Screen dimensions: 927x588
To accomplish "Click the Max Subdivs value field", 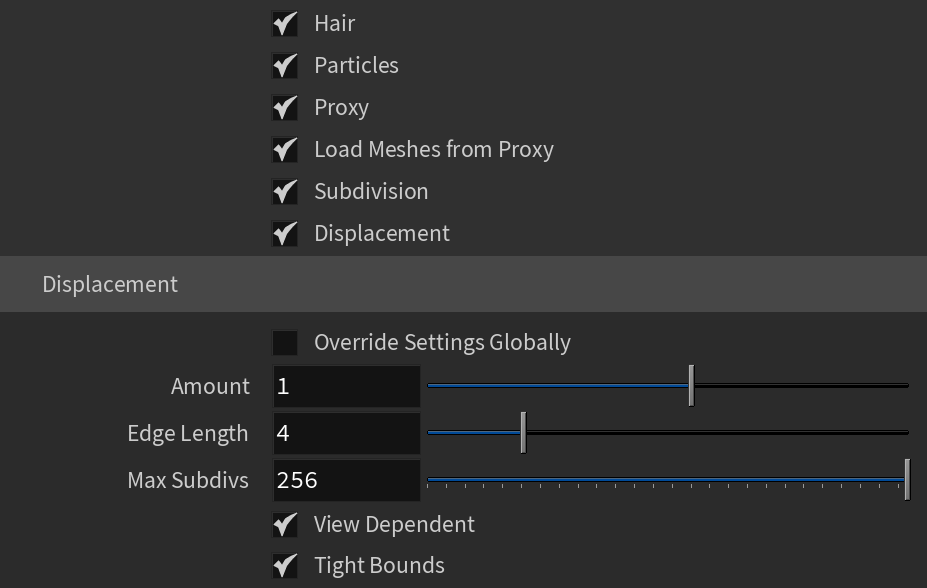I will (347, 480).
